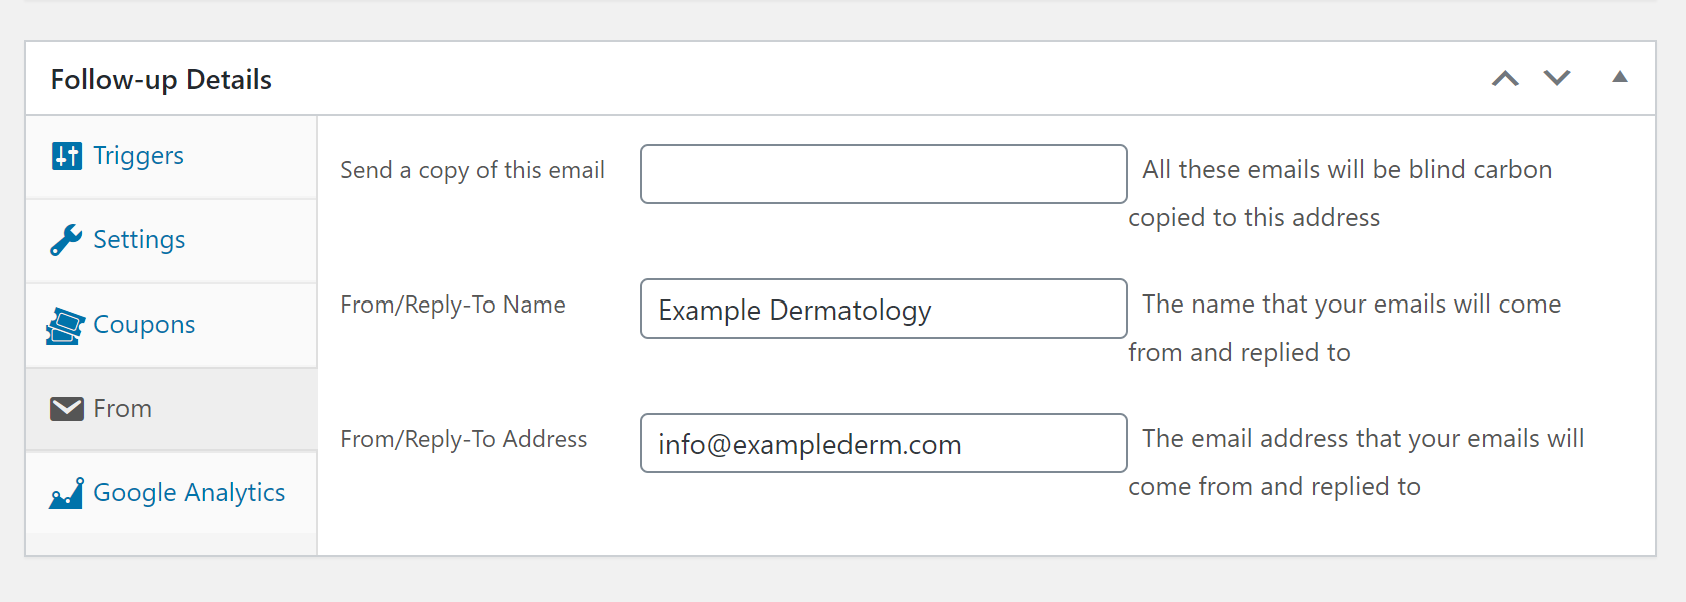This screenshot has height=602, width=1686.
Task: Click the Settings wrench icon
Action: [x=66, y=240]
